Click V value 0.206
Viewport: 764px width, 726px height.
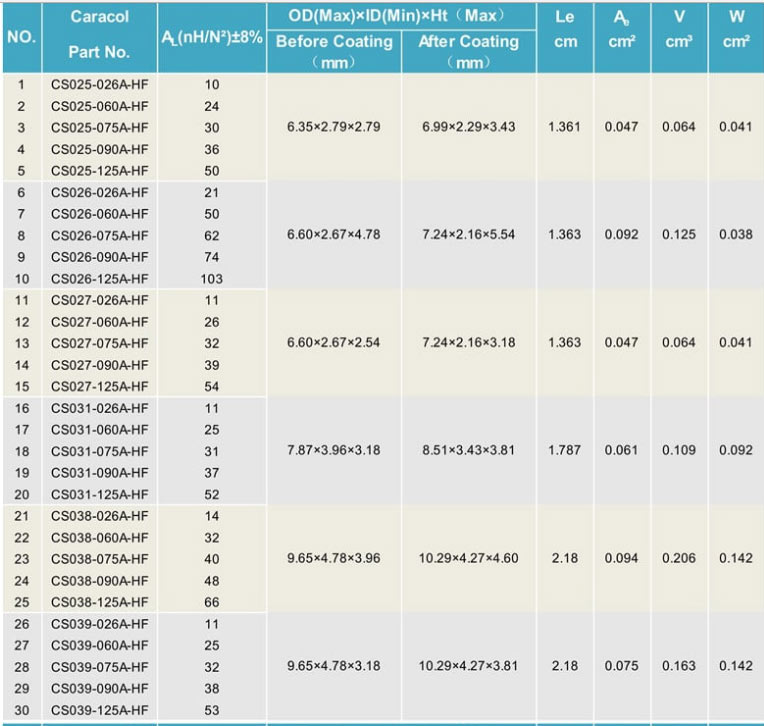coord(679,558)
